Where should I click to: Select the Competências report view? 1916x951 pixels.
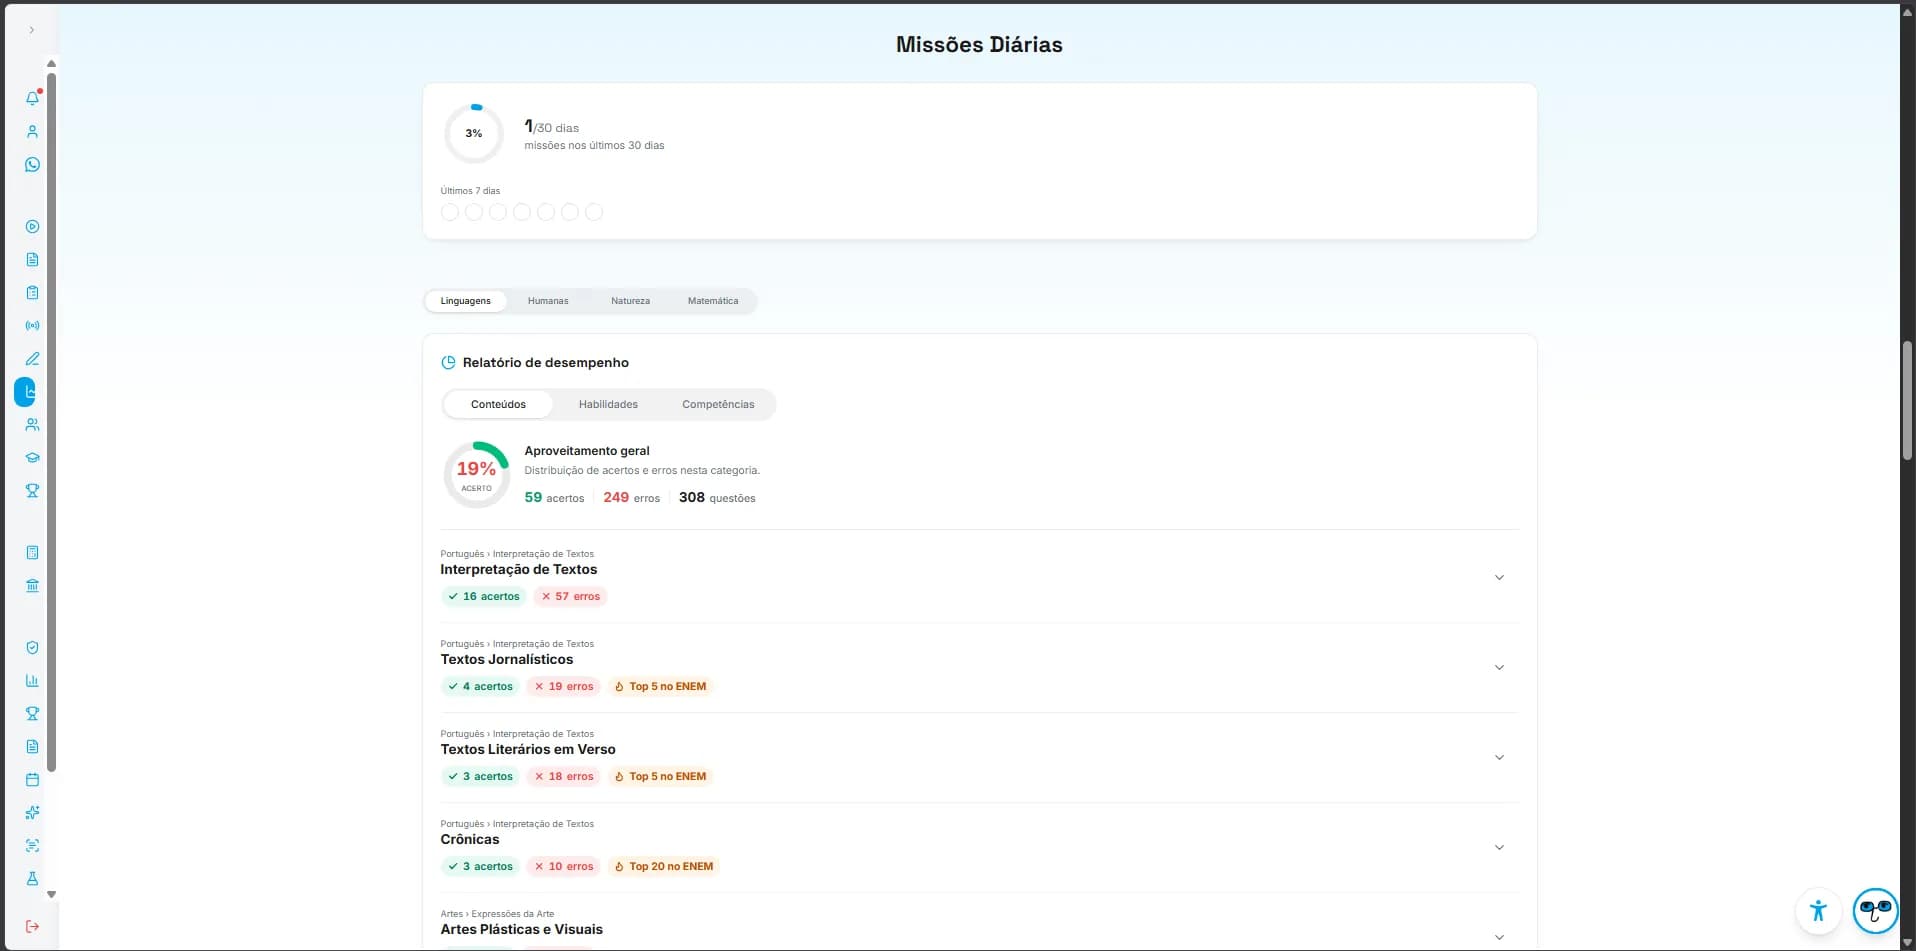point(718,404)
